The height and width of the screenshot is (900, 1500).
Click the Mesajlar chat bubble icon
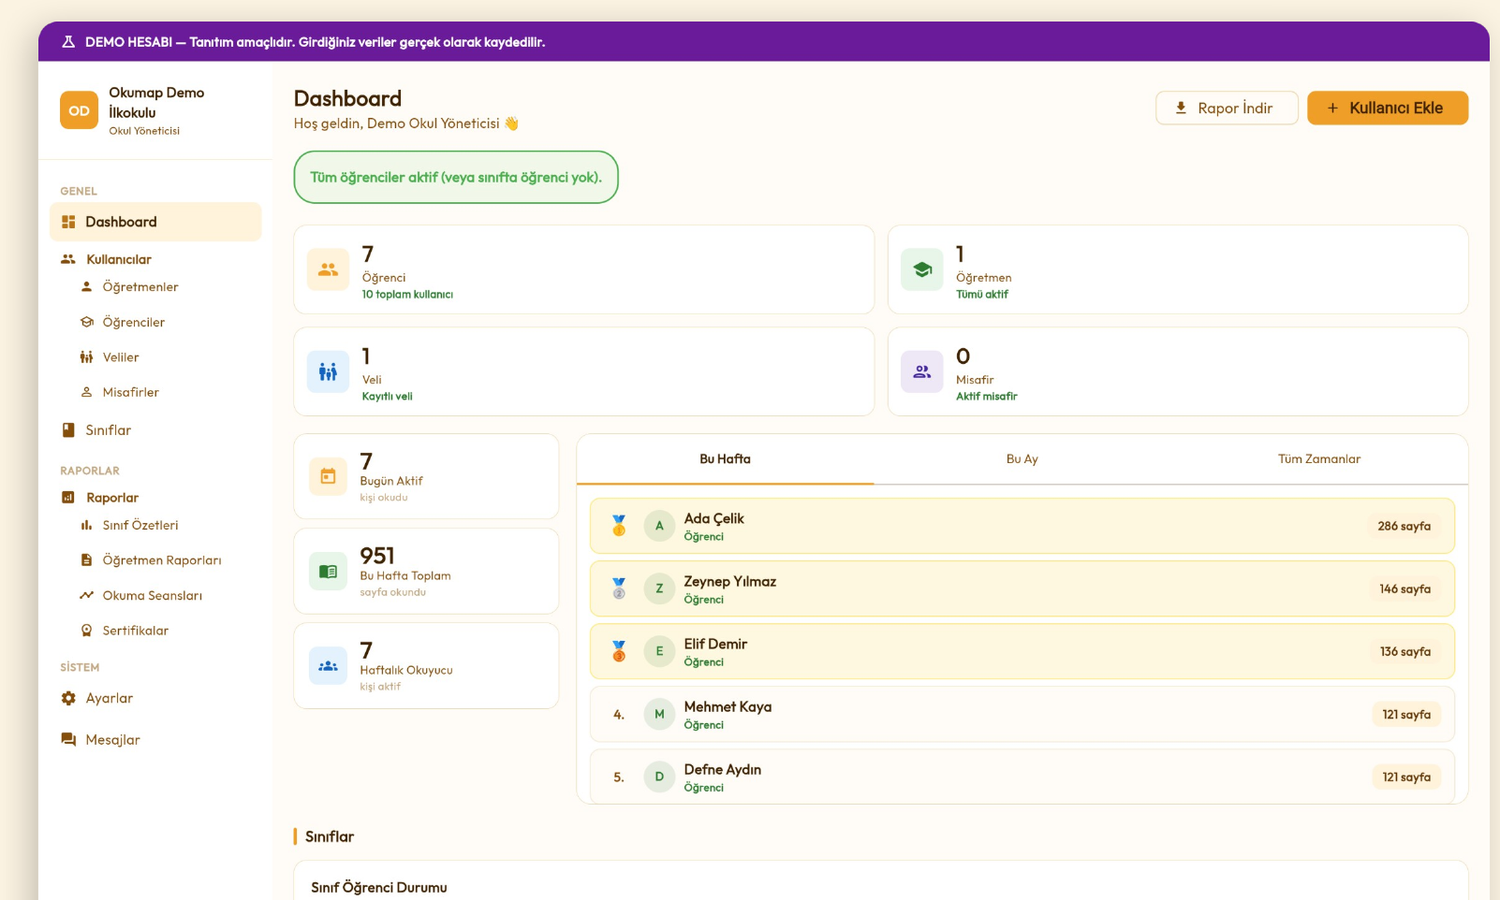pos(68,740)
